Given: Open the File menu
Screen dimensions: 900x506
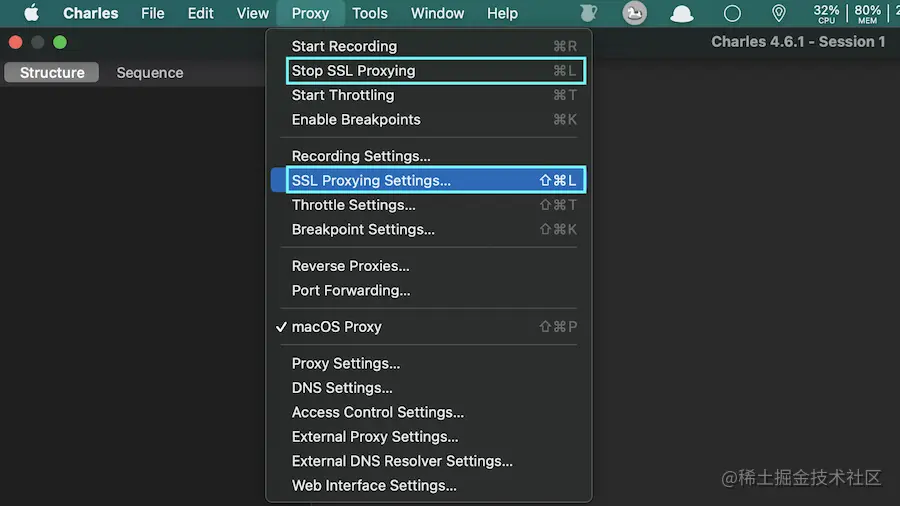Looking at the screenshot, I should pyautogui.click(x=153, y=13).
